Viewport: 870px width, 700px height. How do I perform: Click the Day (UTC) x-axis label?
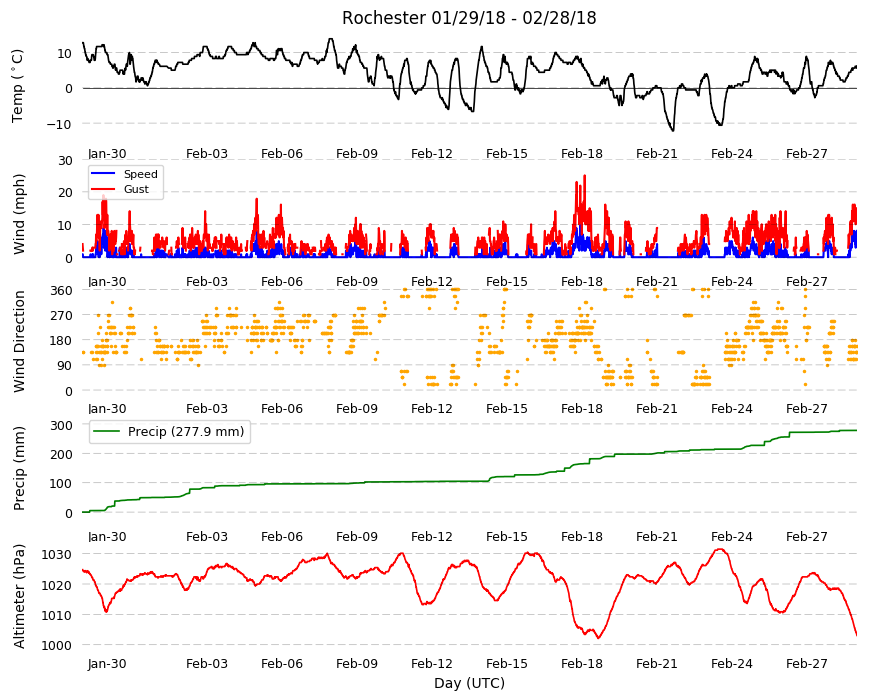pyautogui.click(x=469, y=683)
